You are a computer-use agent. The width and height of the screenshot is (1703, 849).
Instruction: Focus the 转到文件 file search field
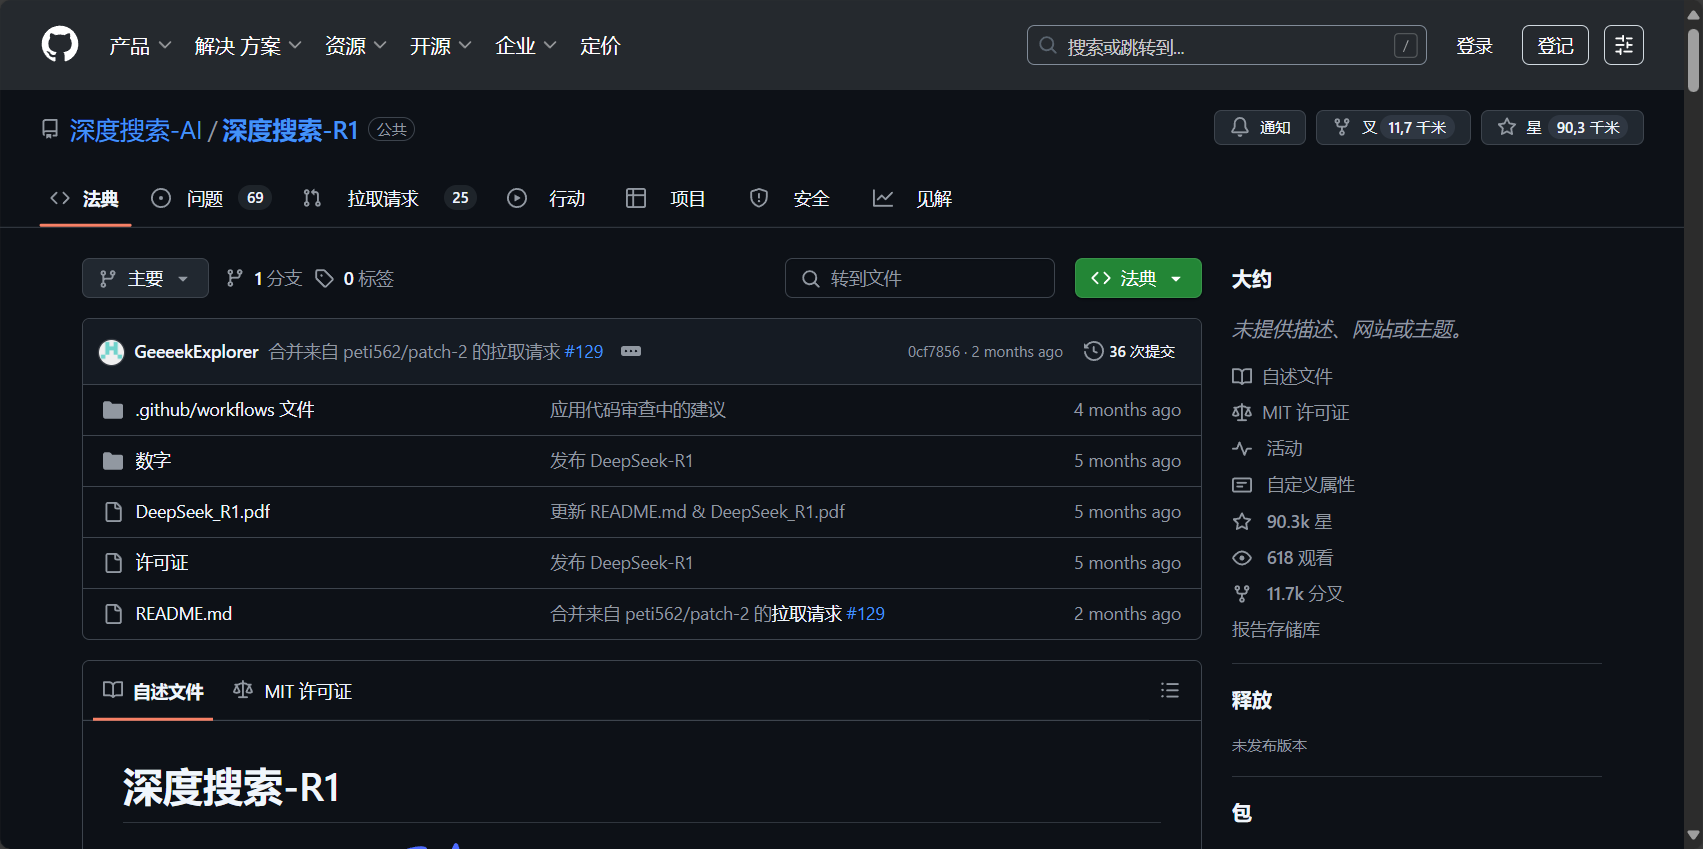pyautogui.click(x=920, y=278)
